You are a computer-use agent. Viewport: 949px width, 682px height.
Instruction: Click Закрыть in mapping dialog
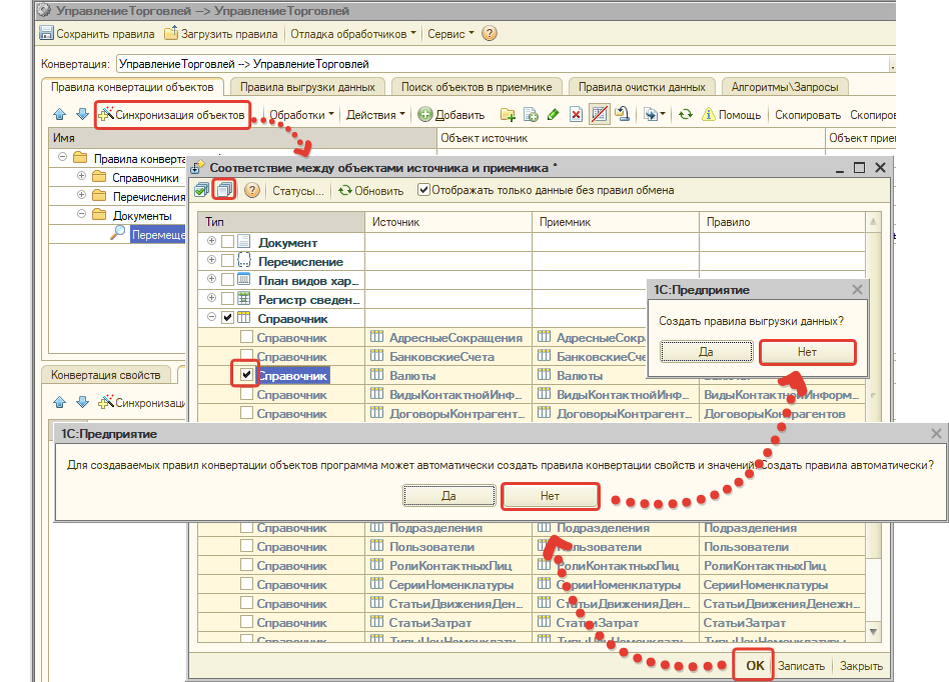(x=861, y=666)
